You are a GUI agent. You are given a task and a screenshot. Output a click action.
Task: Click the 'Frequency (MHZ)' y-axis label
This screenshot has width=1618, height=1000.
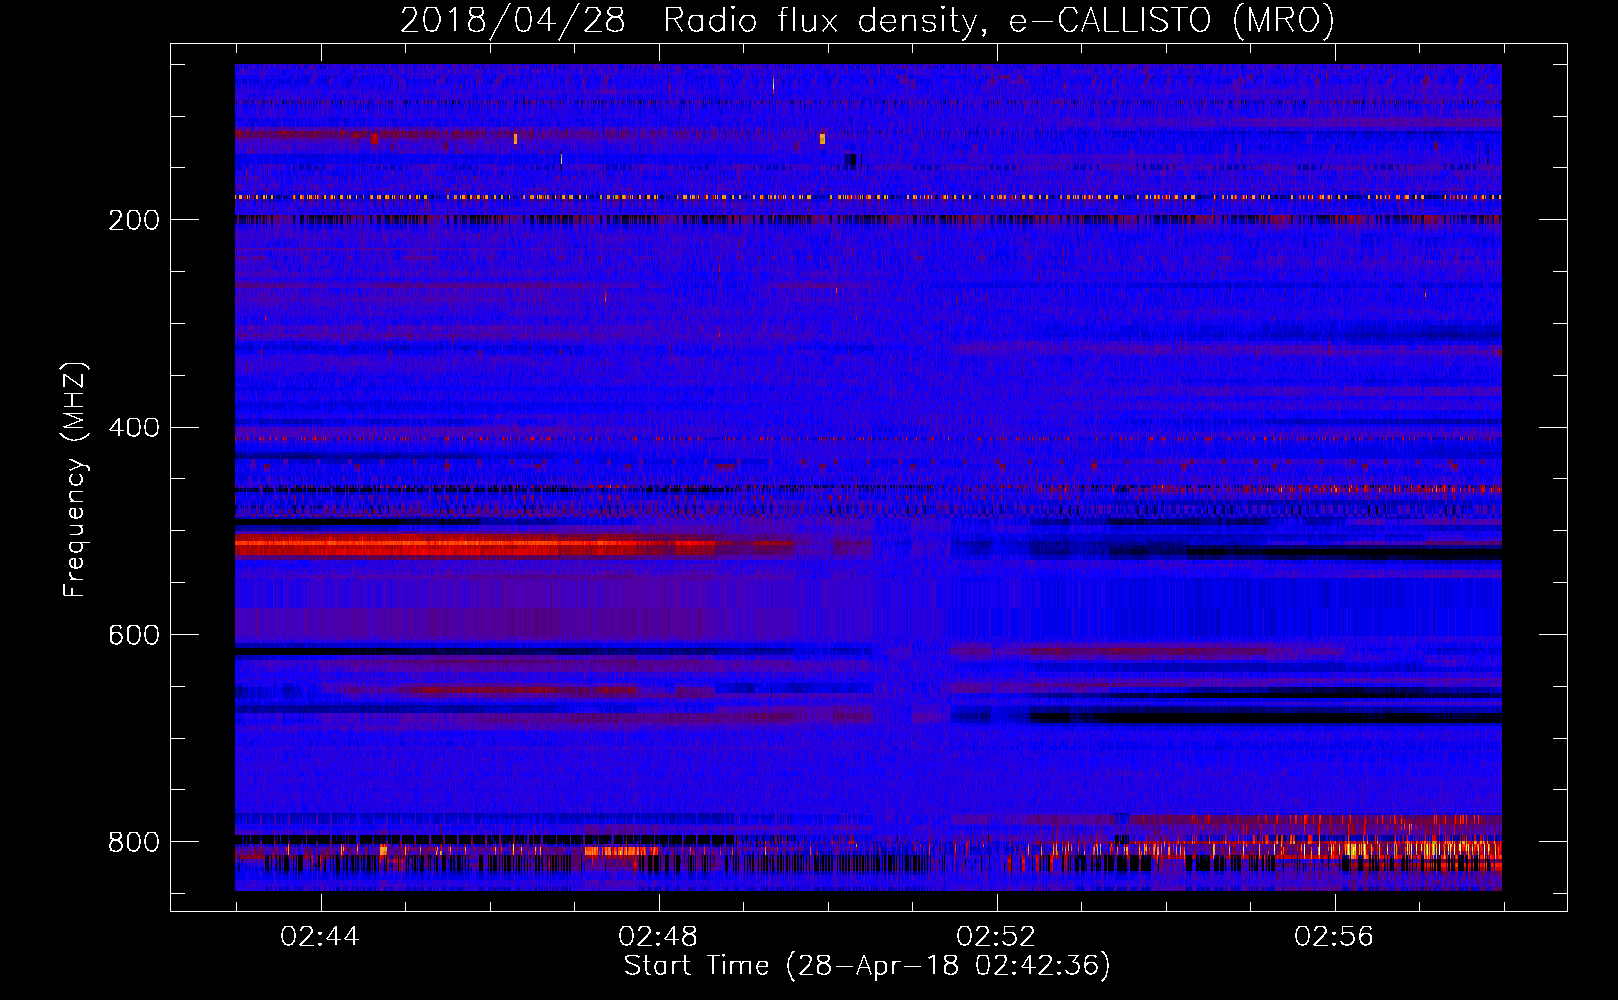point(75,480)
